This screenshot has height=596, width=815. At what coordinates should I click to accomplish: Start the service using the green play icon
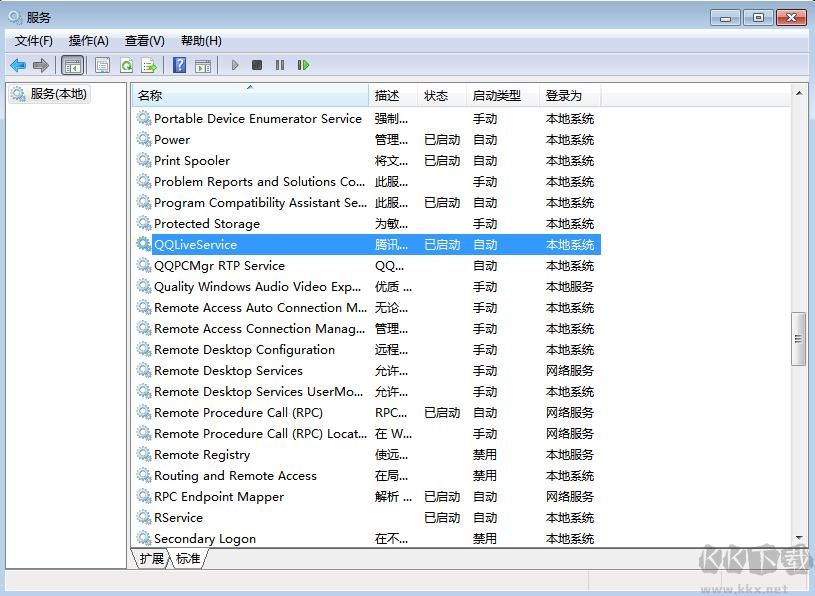(x=234, y=64)
